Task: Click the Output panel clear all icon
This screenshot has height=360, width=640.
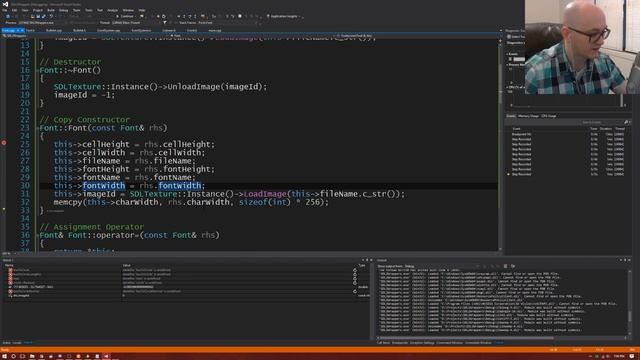Action: coord(505,266)
